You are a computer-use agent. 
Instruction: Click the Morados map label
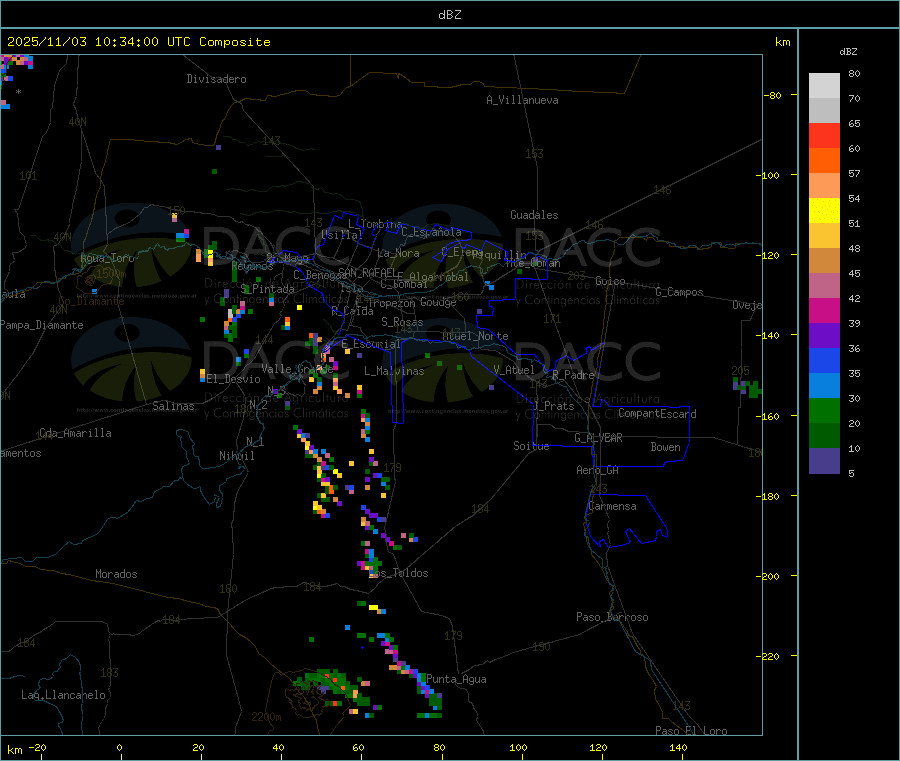pos(116,574)
